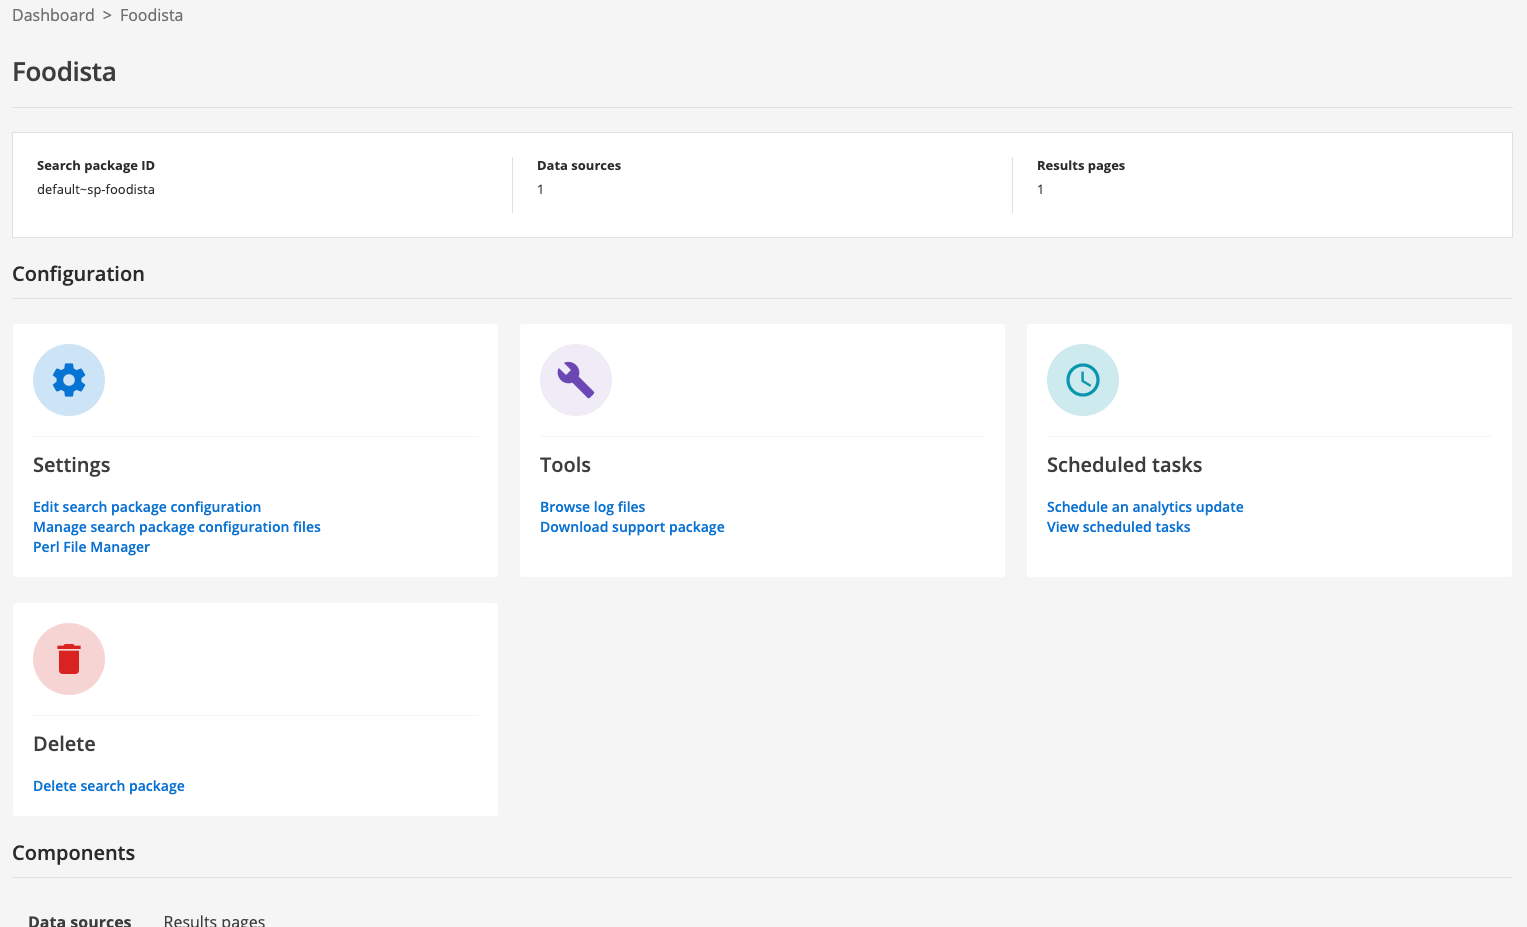Switch to the Data sources tab
This screenshot has height=927, width=1527.
(x=79, y=918)
